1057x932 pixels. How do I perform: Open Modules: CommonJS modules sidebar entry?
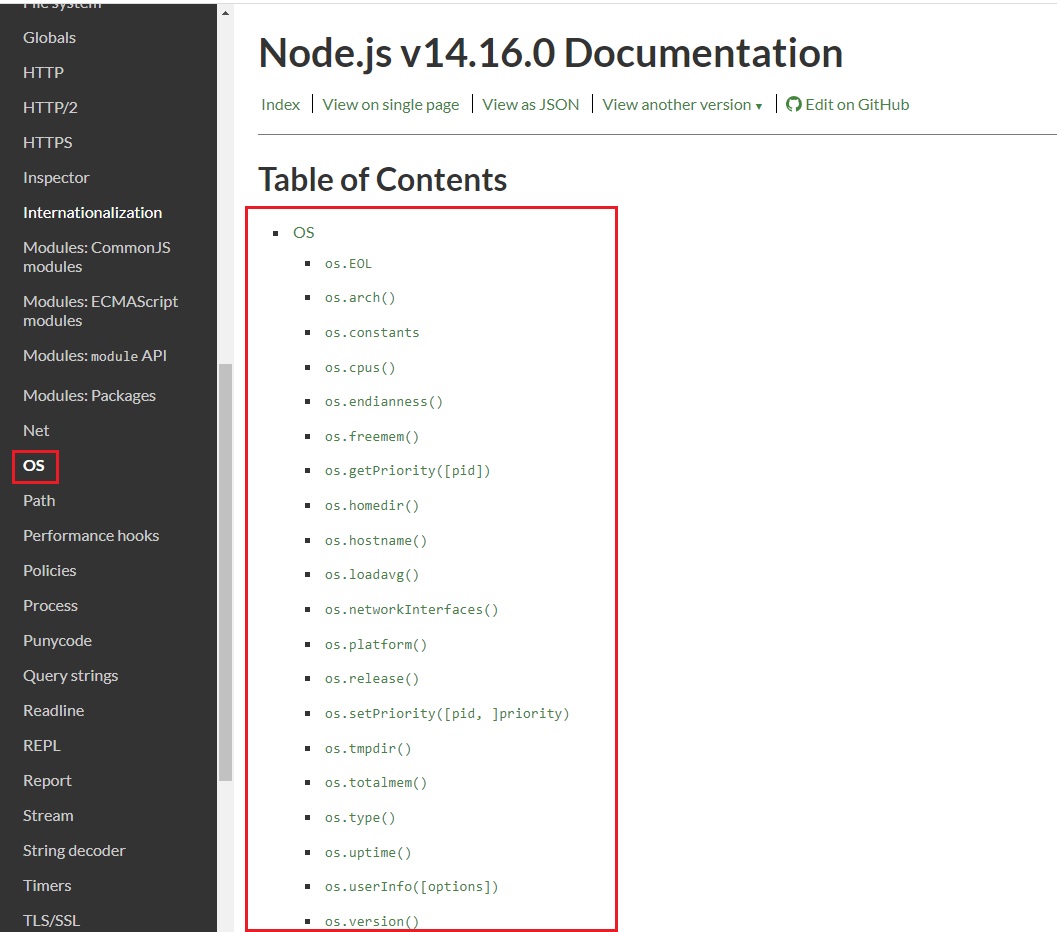pos(96,257)
